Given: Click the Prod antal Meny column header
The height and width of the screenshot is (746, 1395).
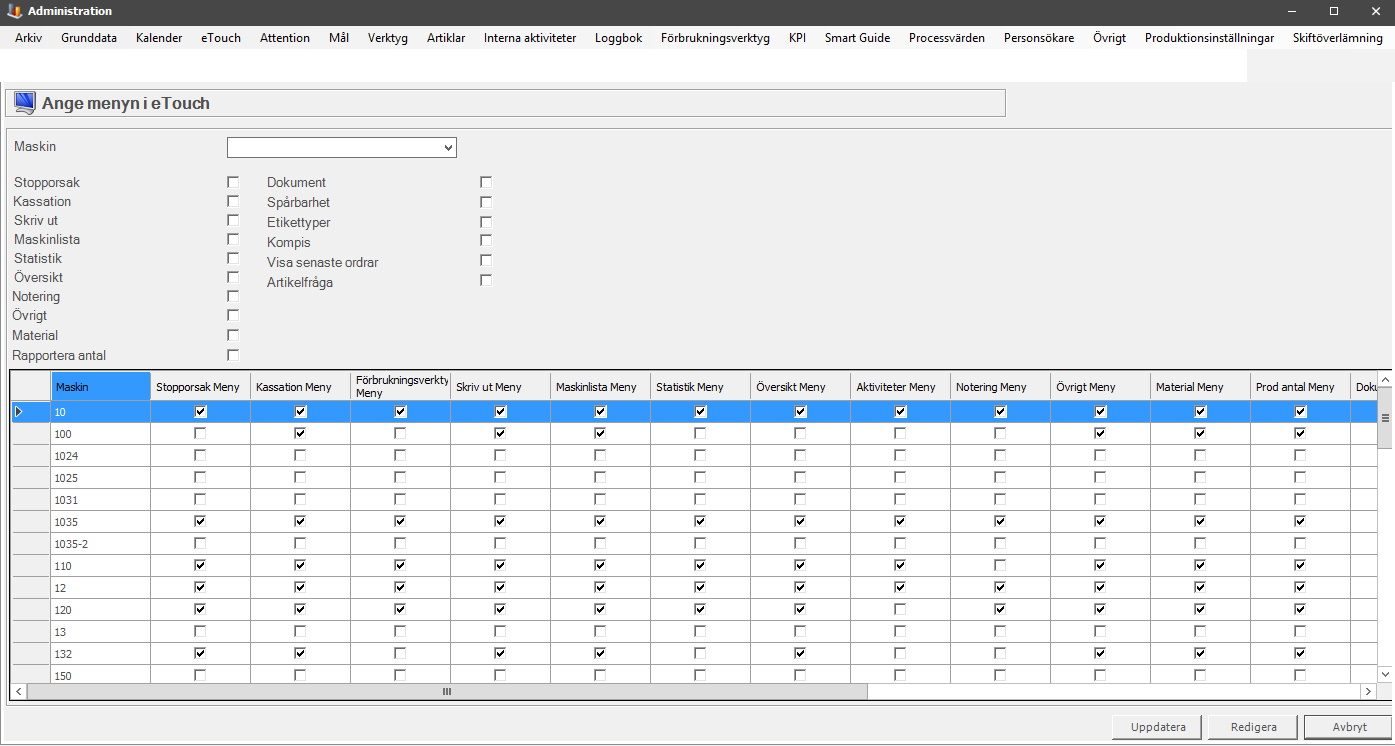Looking at the screenshot, I should (1300, 387).
